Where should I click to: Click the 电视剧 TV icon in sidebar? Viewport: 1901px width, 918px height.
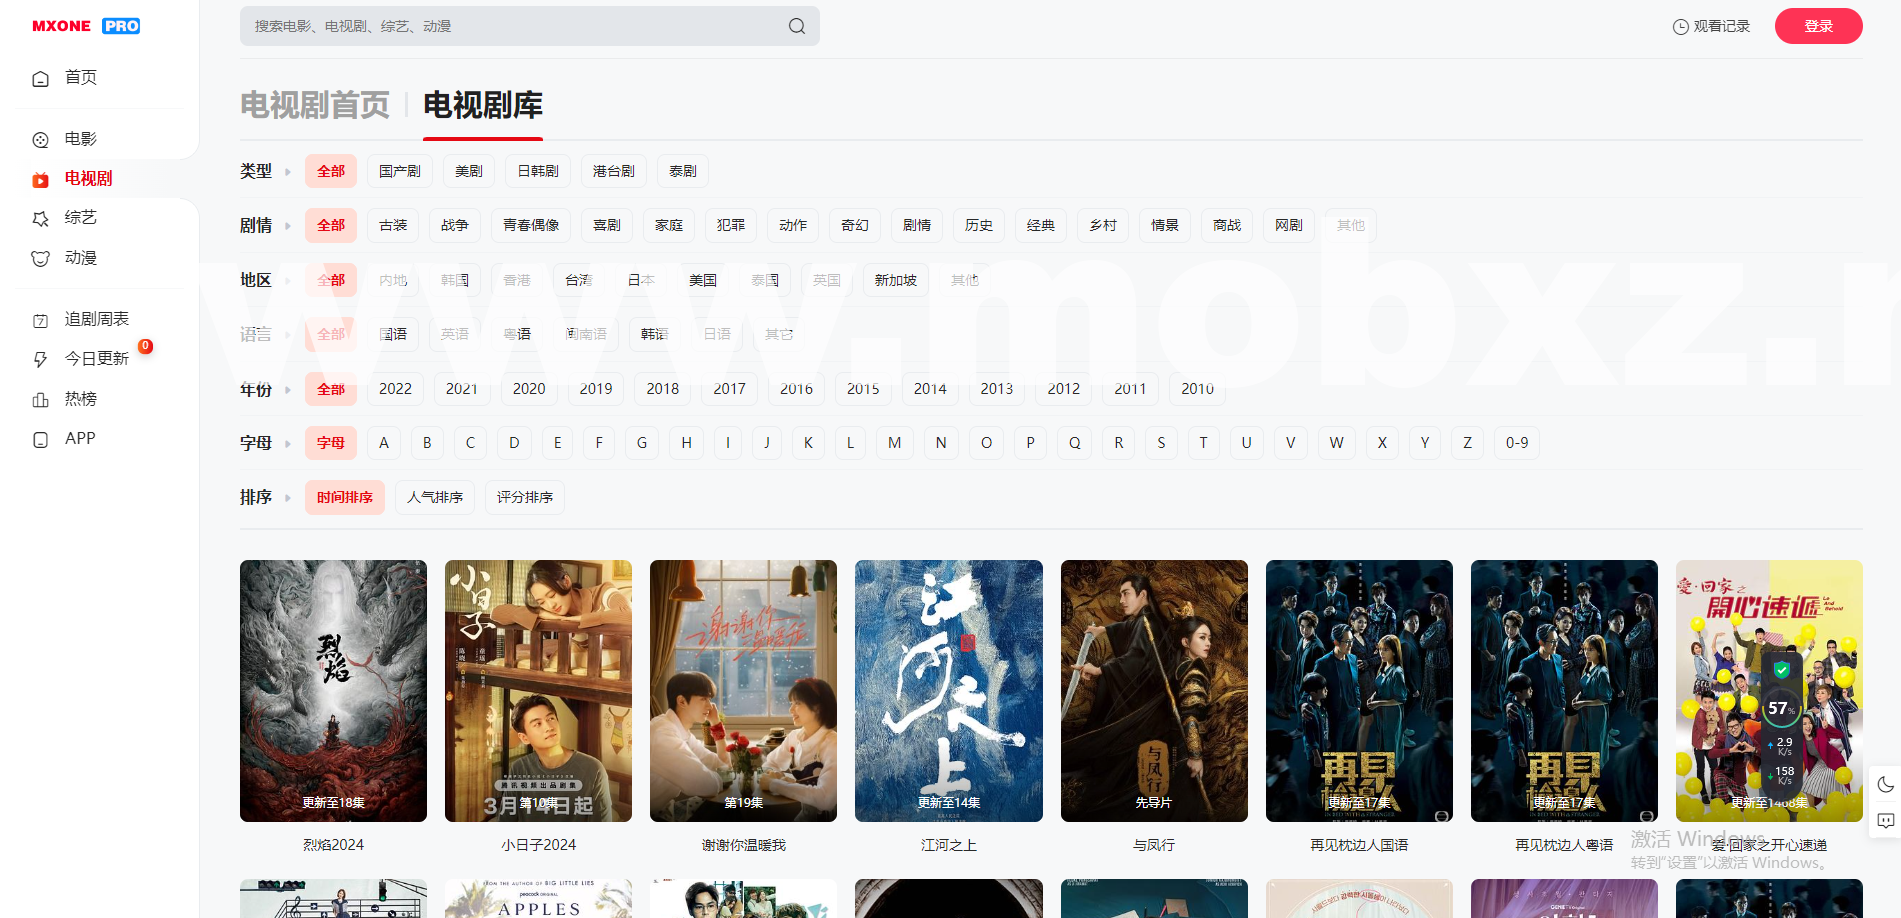tap(40, 179)
